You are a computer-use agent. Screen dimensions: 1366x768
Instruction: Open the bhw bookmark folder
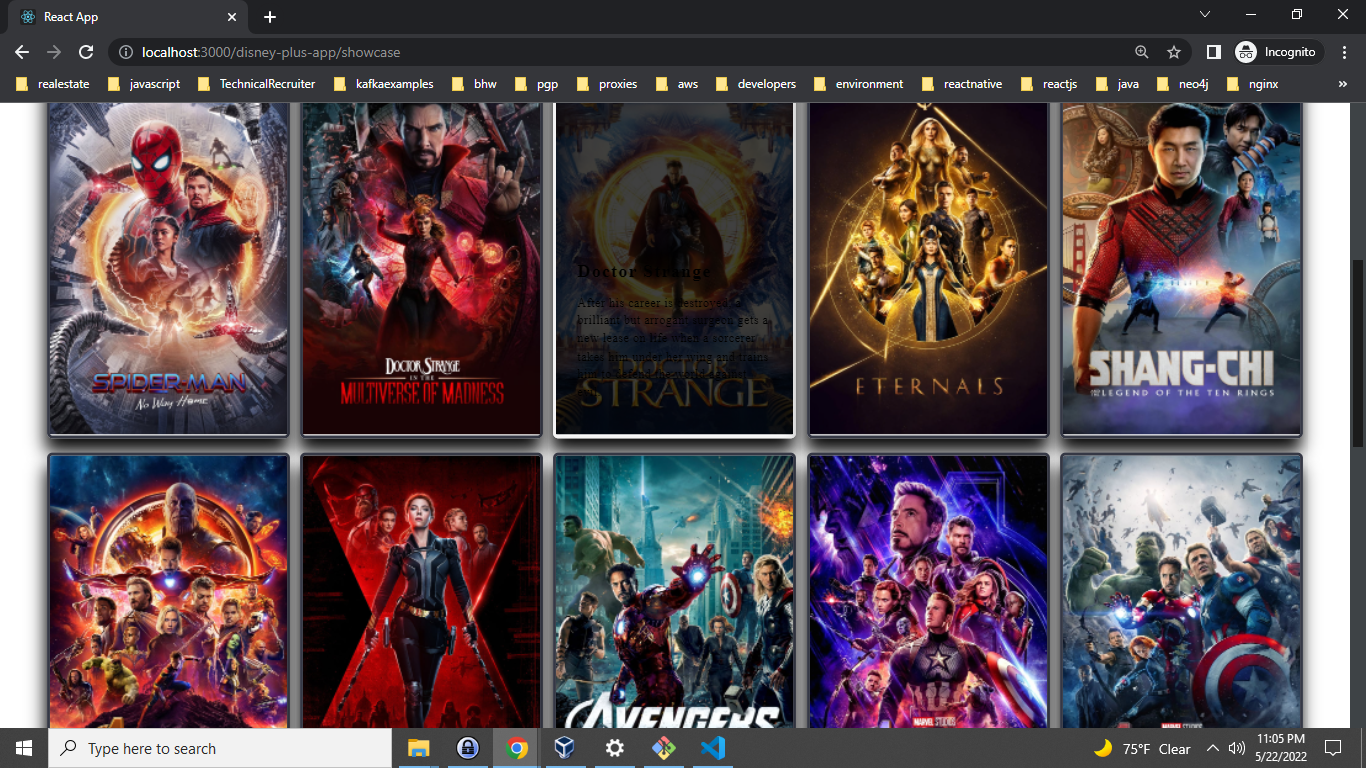tap(475, 84)
